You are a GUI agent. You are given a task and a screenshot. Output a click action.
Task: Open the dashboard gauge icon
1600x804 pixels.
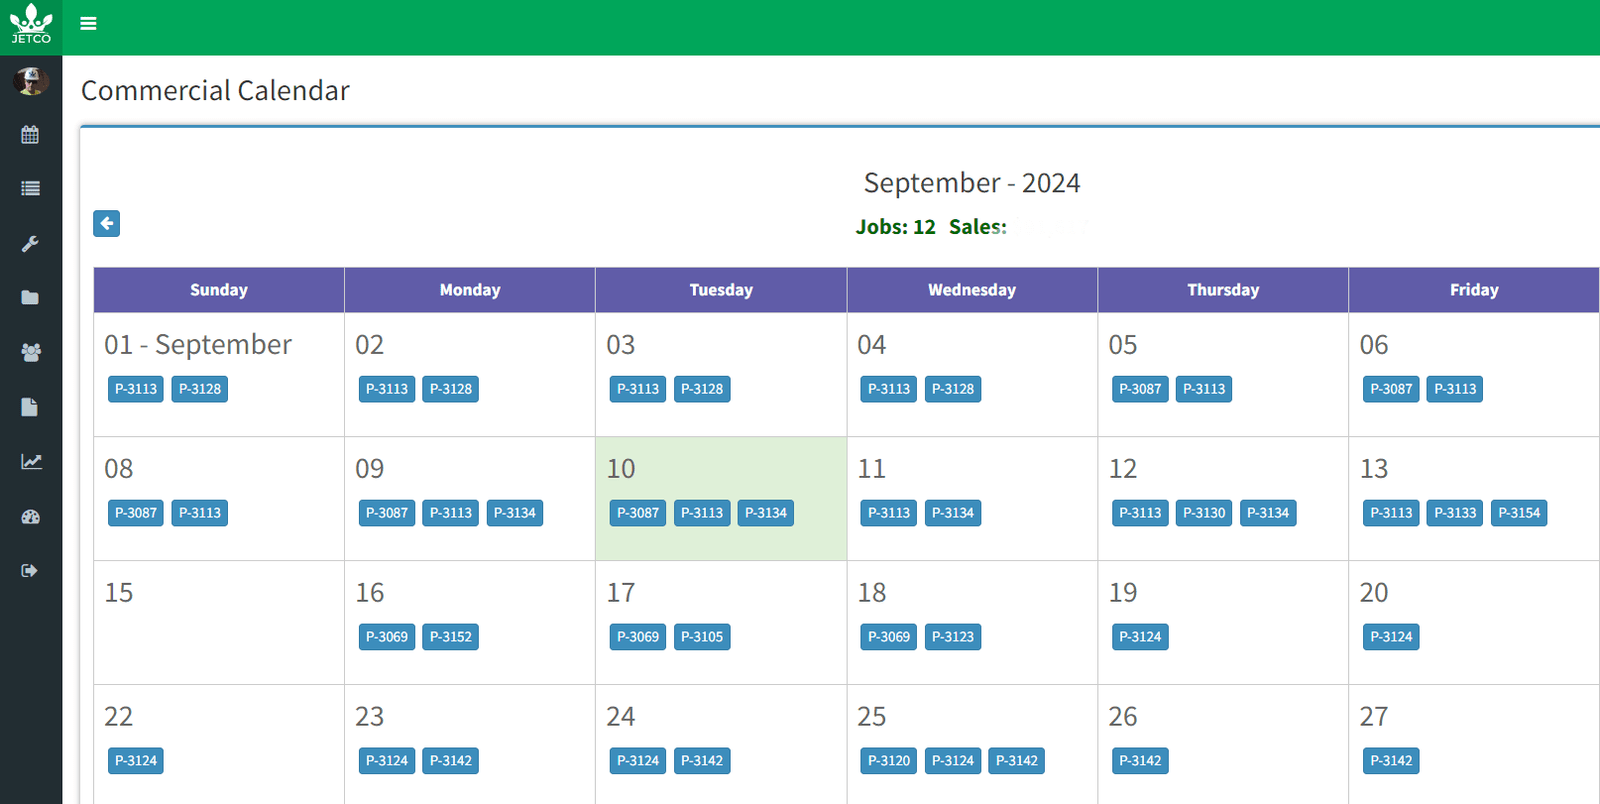30,517
